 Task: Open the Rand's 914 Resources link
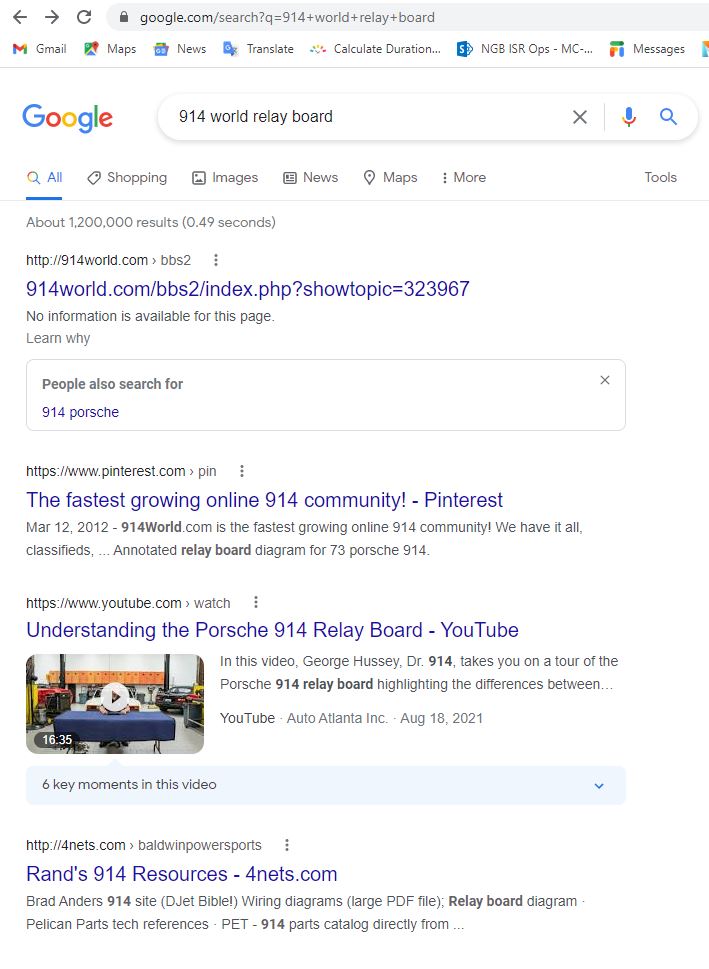(181, 874)
